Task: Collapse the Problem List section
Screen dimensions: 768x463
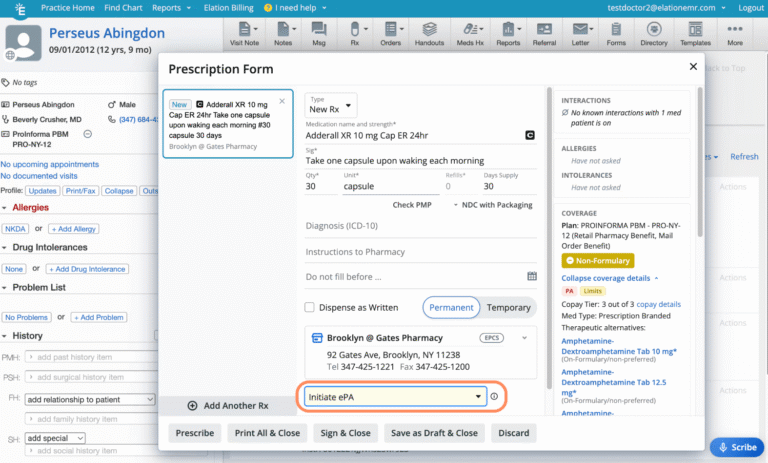Action: (4, 288)
